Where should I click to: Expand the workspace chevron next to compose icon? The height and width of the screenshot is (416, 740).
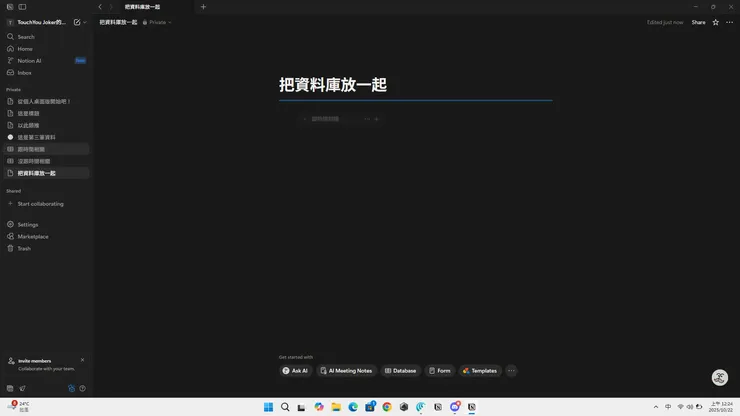(x=85, y=22)
